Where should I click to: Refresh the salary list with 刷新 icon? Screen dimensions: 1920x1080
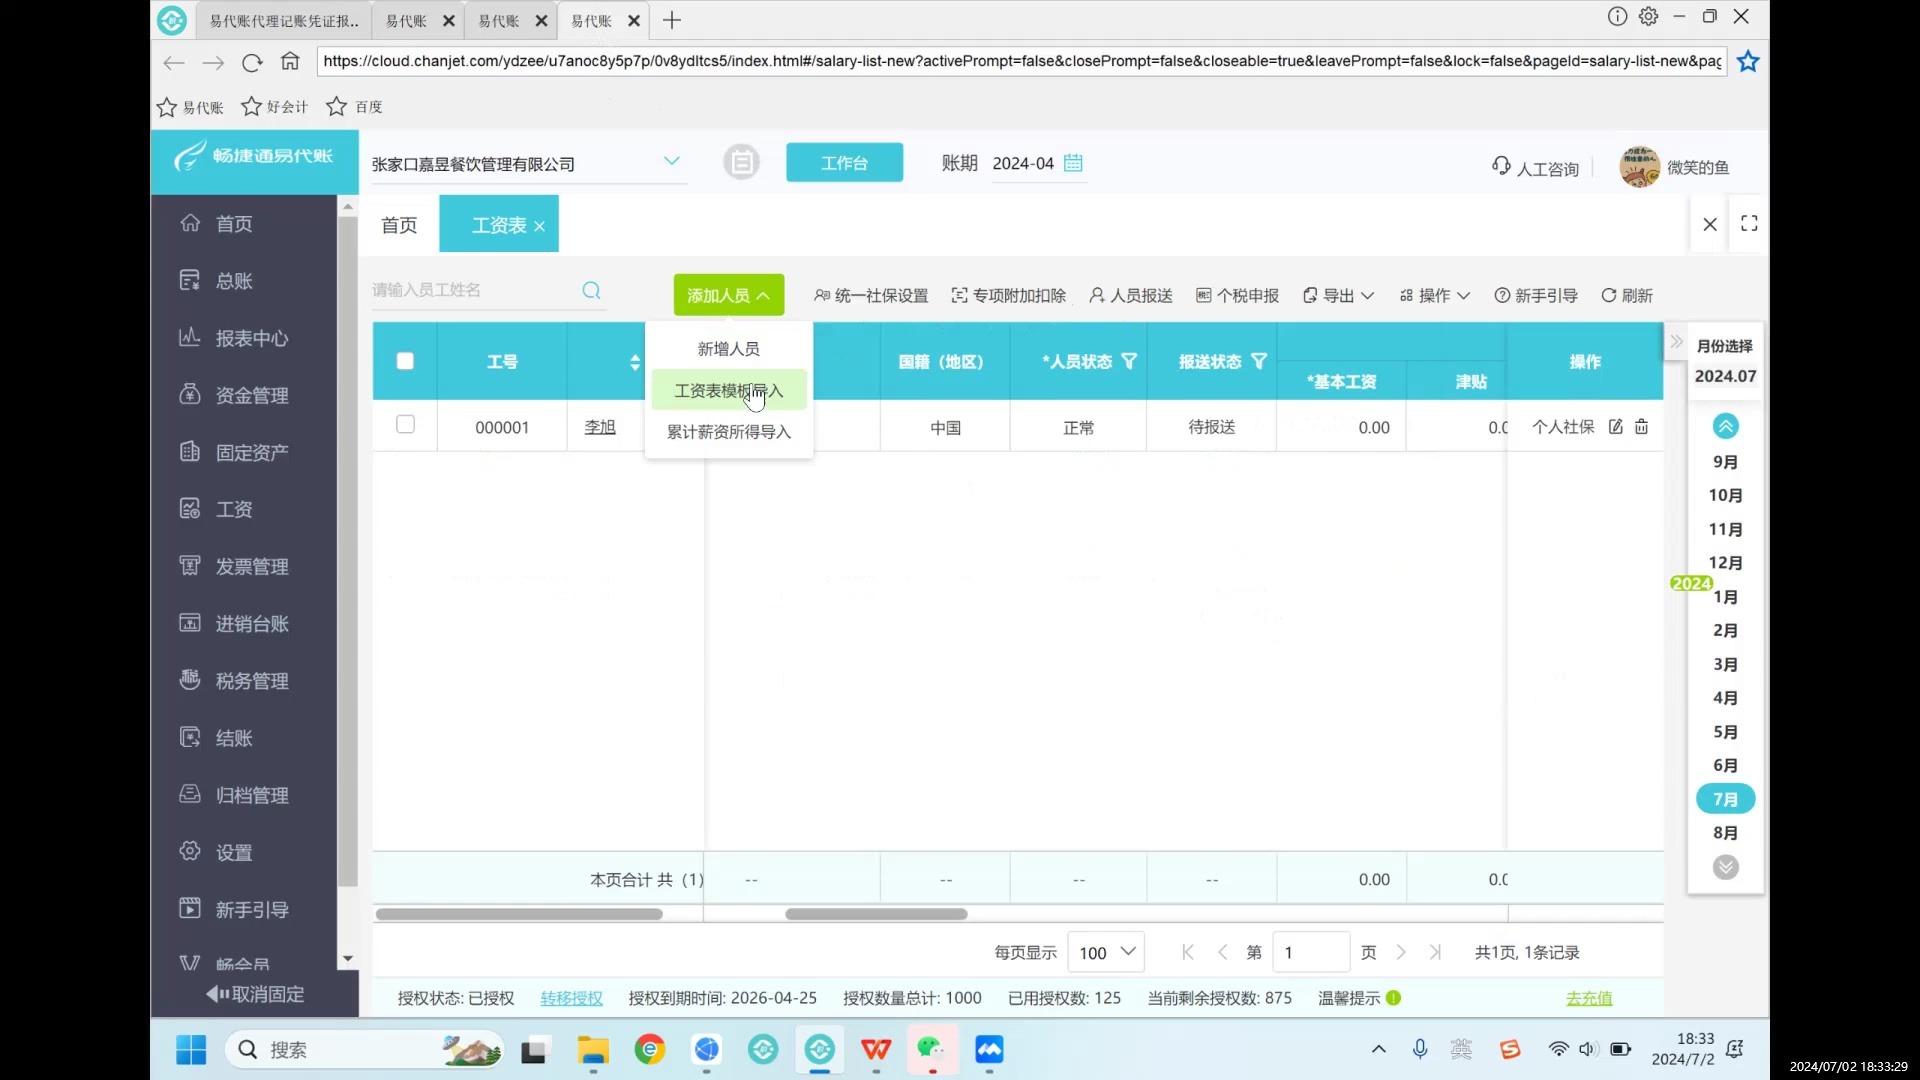point(1626,295)
